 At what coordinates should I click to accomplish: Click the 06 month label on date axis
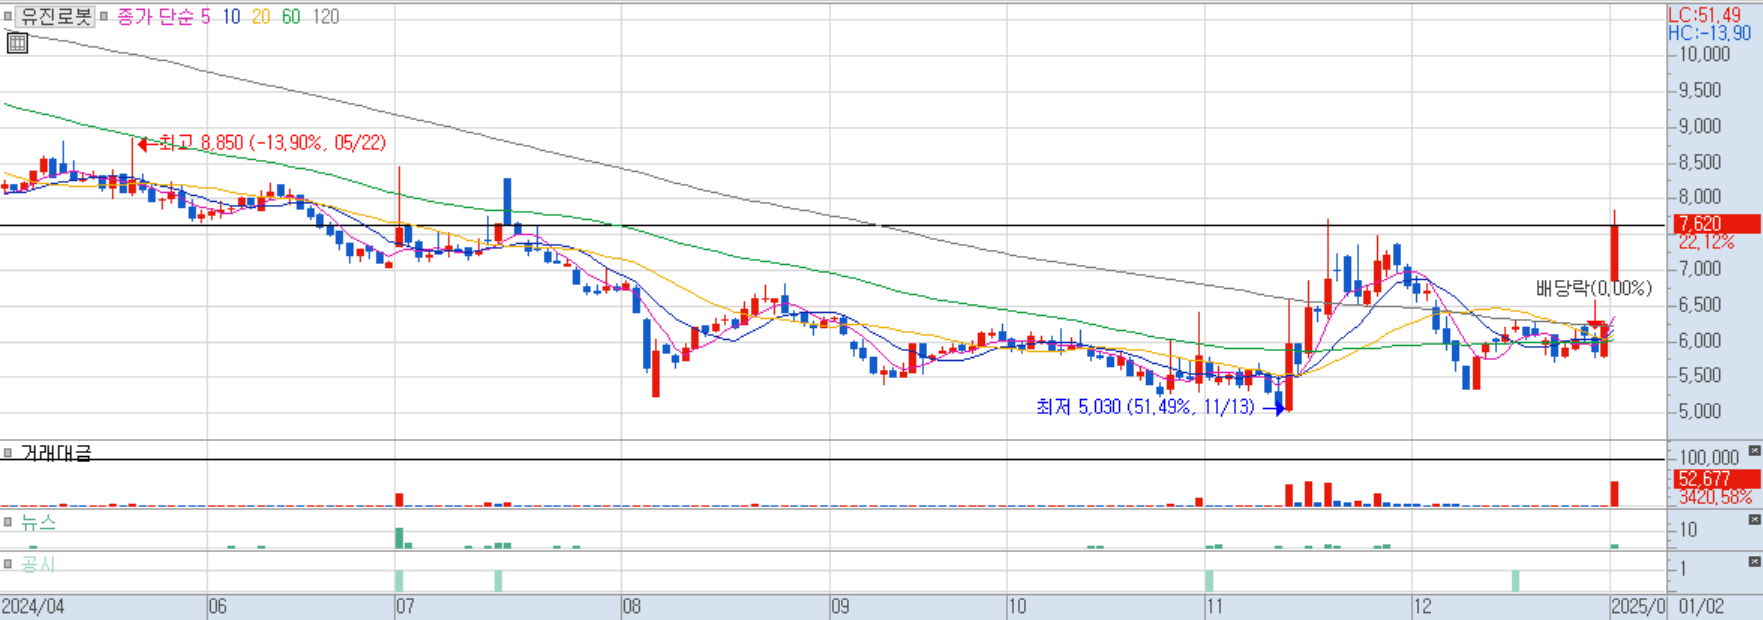click(x=218, y=606)
